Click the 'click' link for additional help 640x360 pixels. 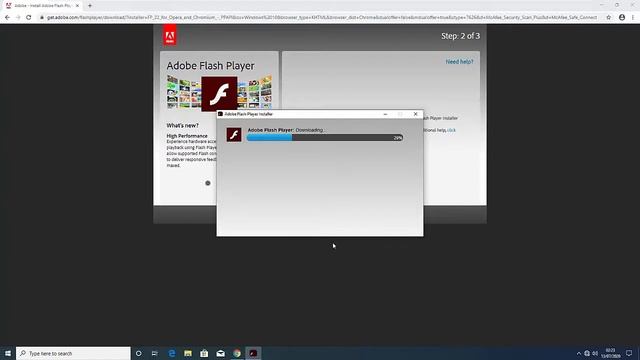point(451,130)
